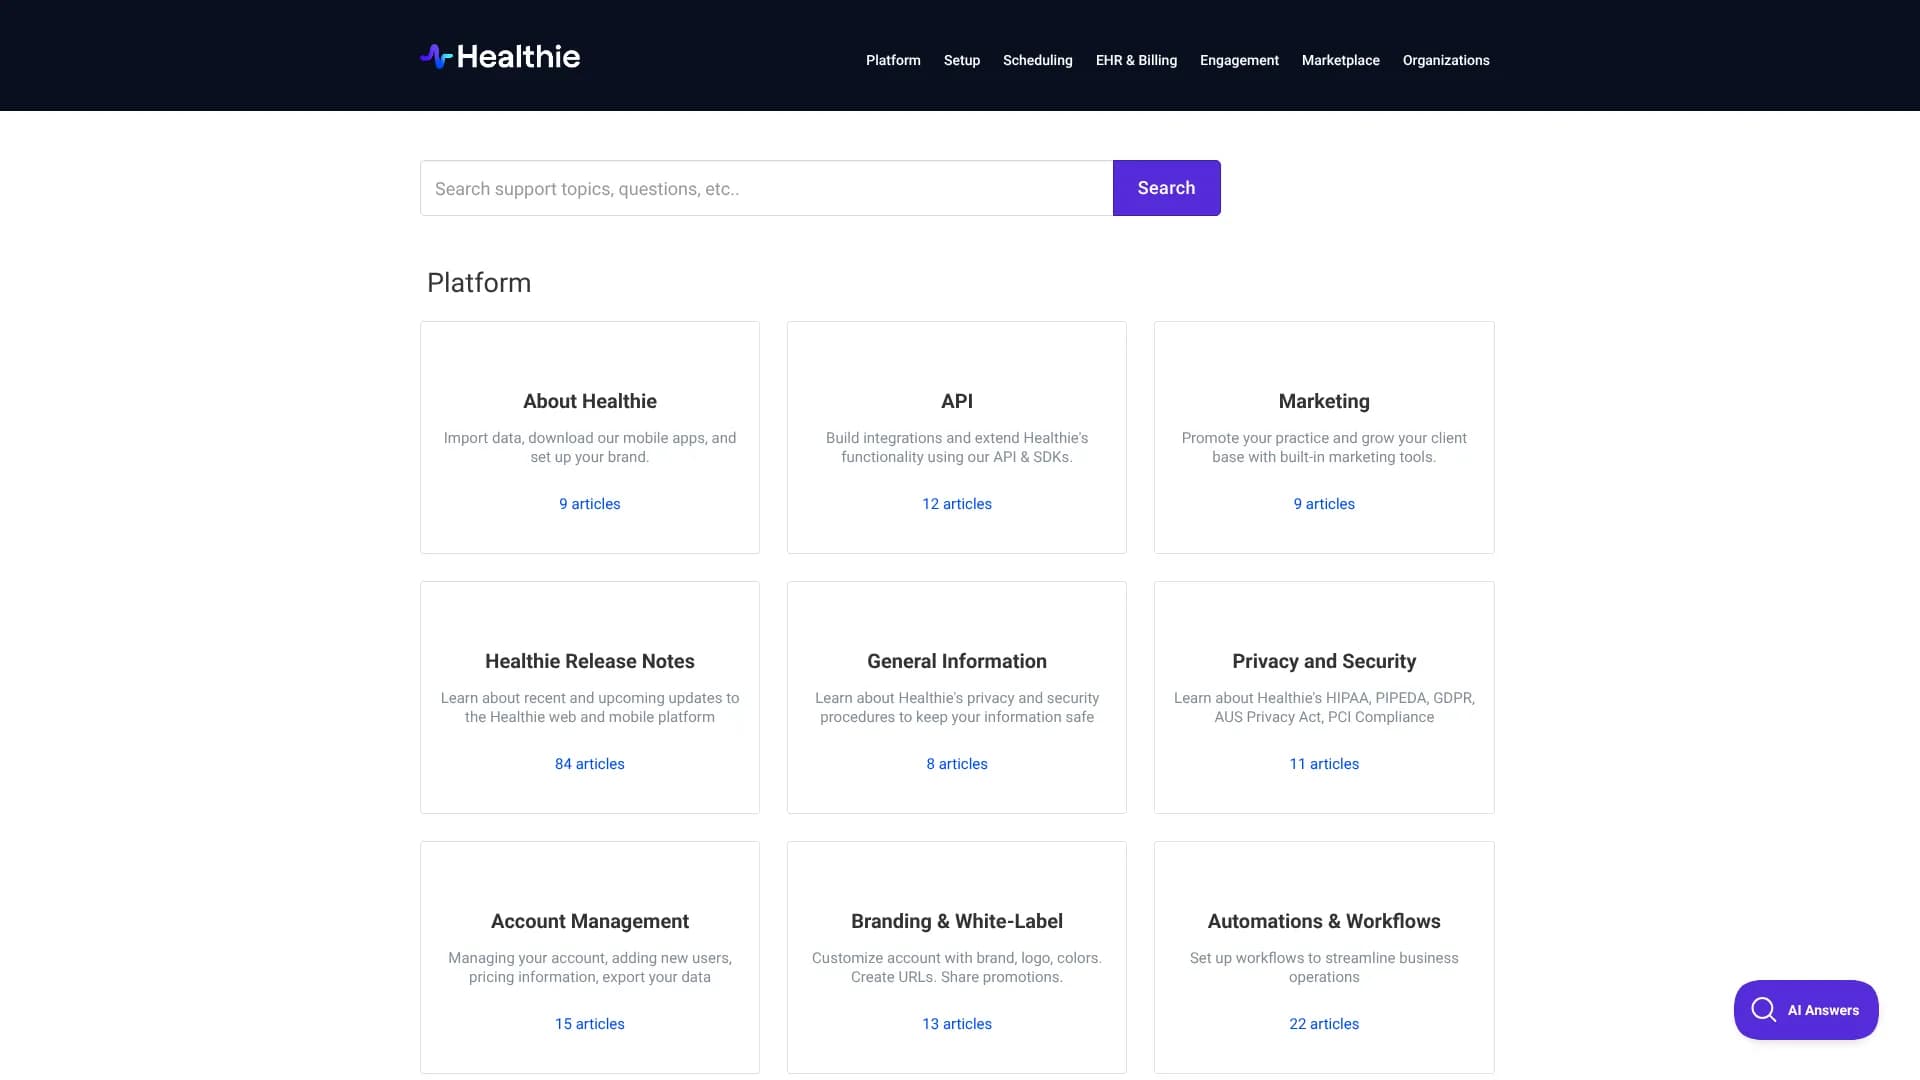Open AI Answers with the magnifier icon
1920x1080 pixels.
(x=1763, y=1010)
